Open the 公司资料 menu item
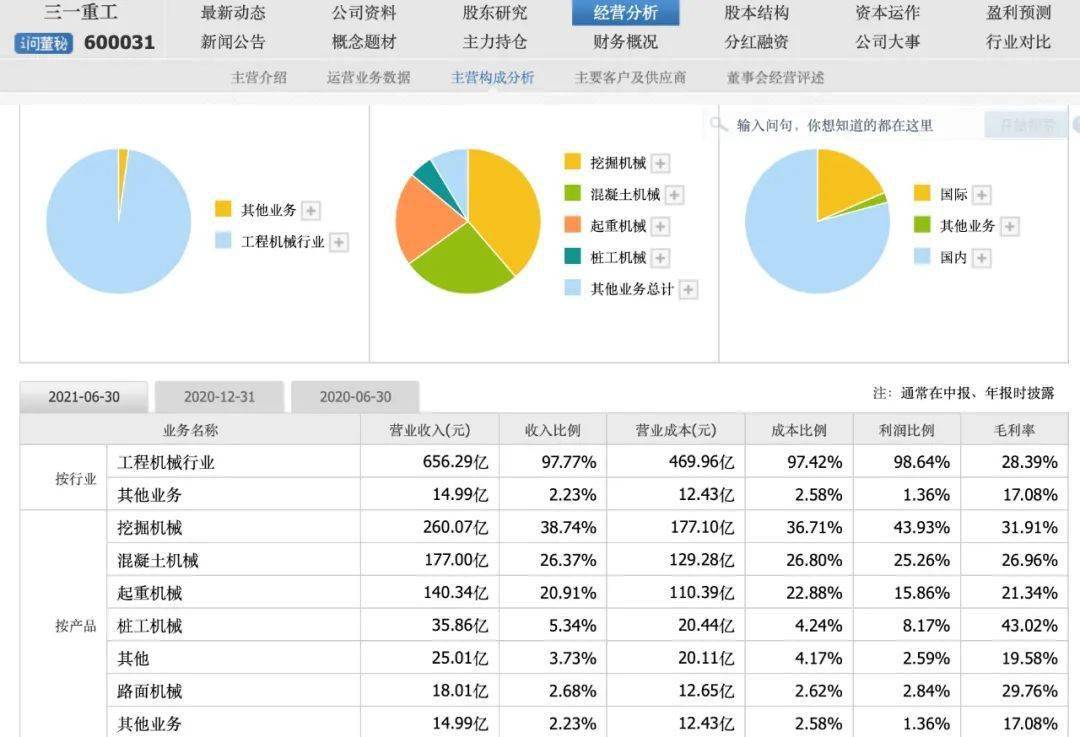The image size is (1080, 737). click(364, 12)
